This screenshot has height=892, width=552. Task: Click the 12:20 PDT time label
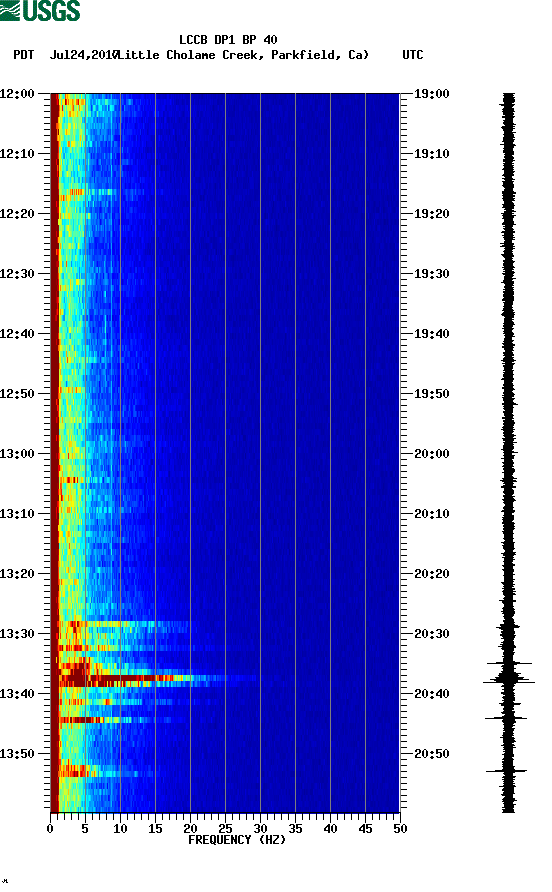pos(18,214)
